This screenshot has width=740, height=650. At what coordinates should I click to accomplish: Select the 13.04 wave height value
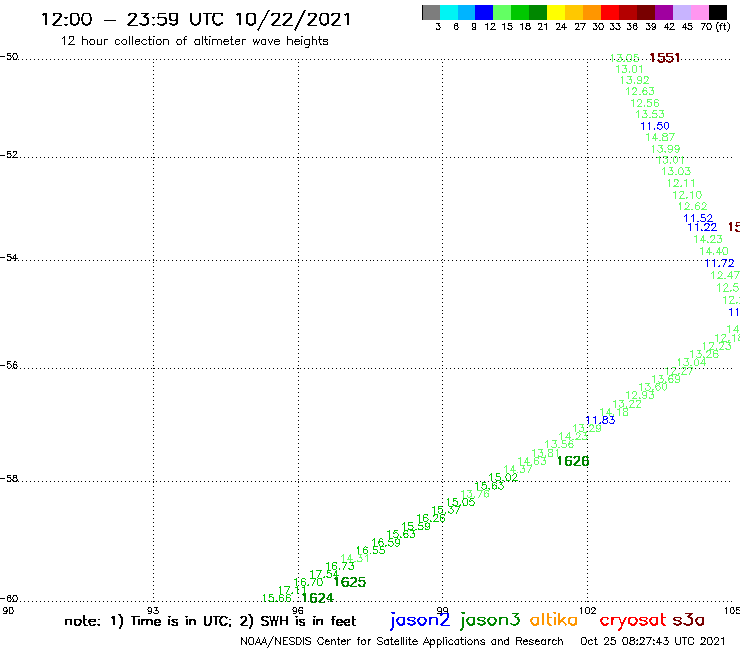coord(691,362)
